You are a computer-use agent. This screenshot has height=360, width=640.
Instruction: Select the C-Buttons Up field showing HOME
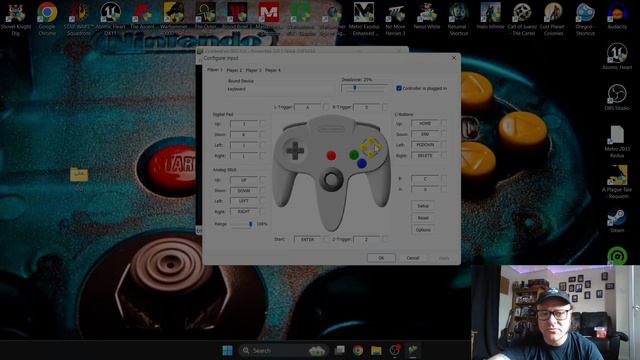click(425, 123)
